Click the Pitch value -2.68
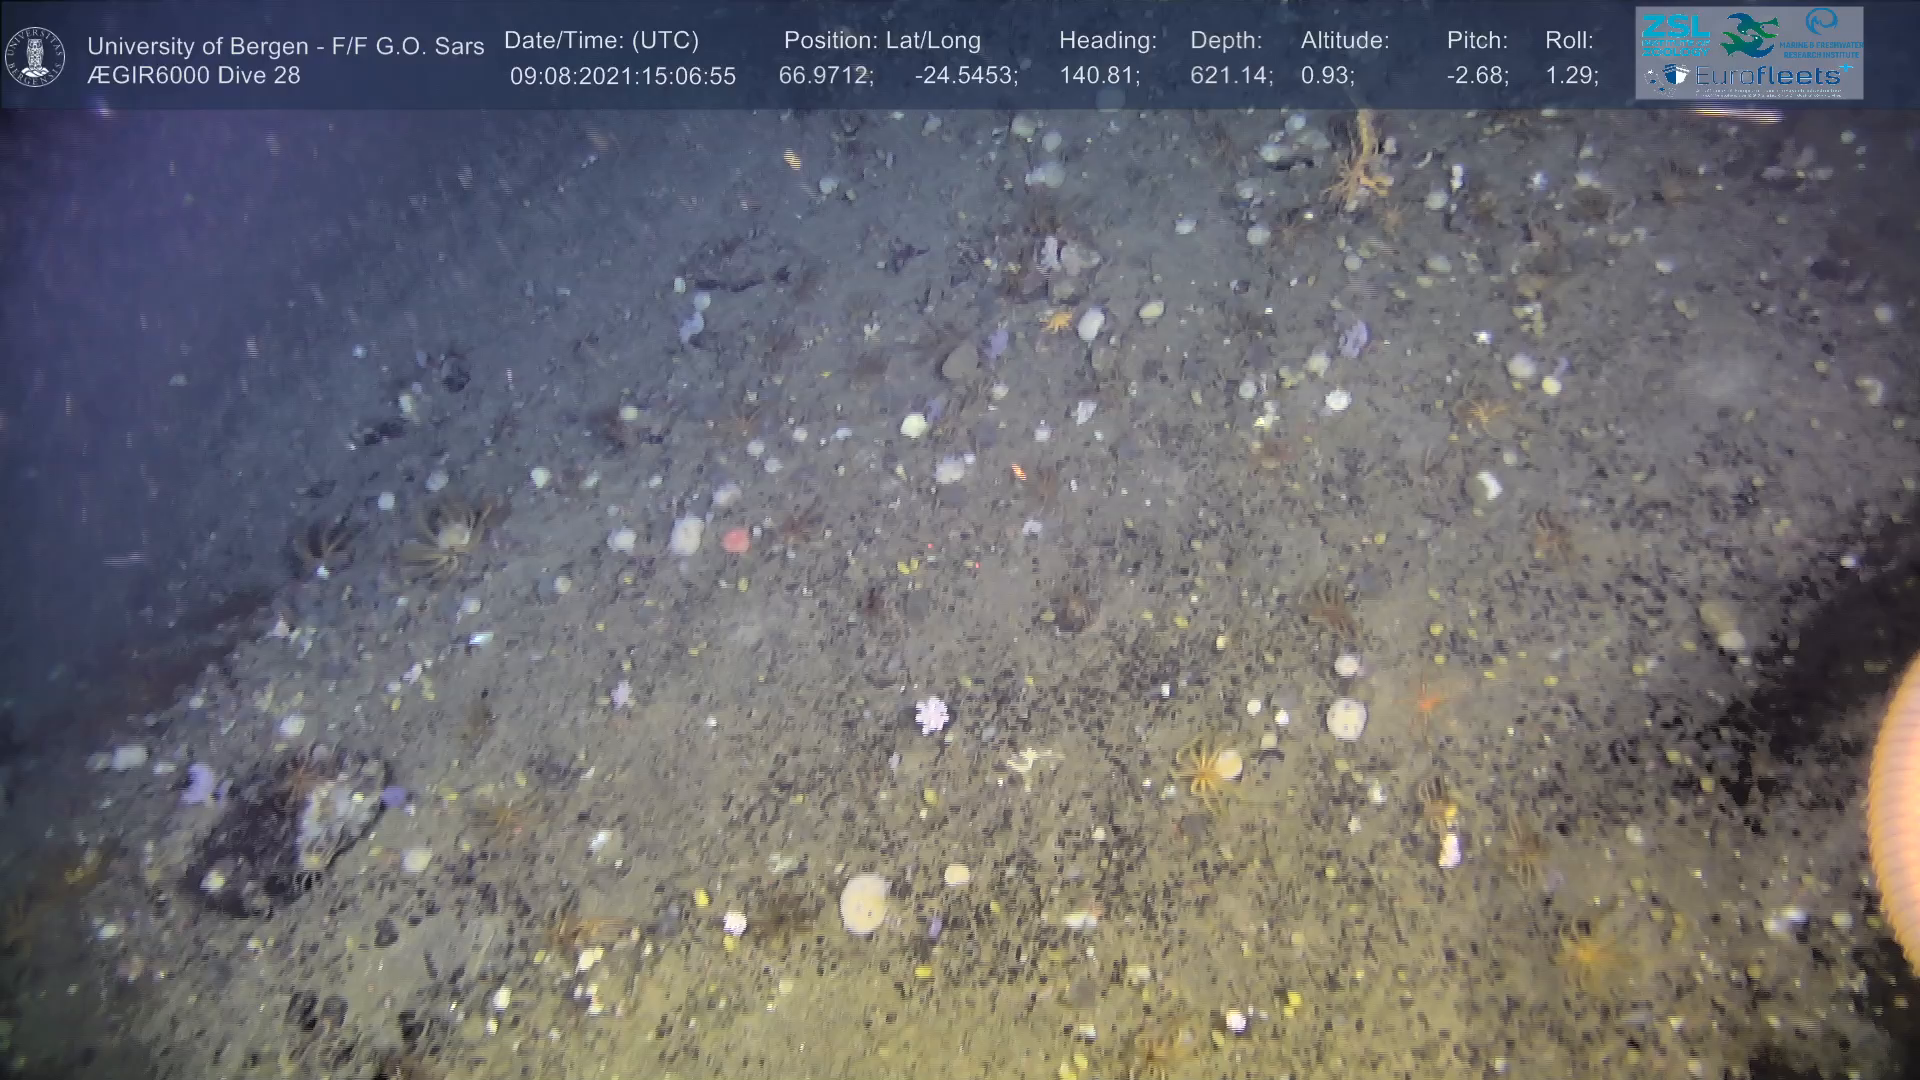This screenshot has height=1080, width=1920. (x=1477, y=76)
